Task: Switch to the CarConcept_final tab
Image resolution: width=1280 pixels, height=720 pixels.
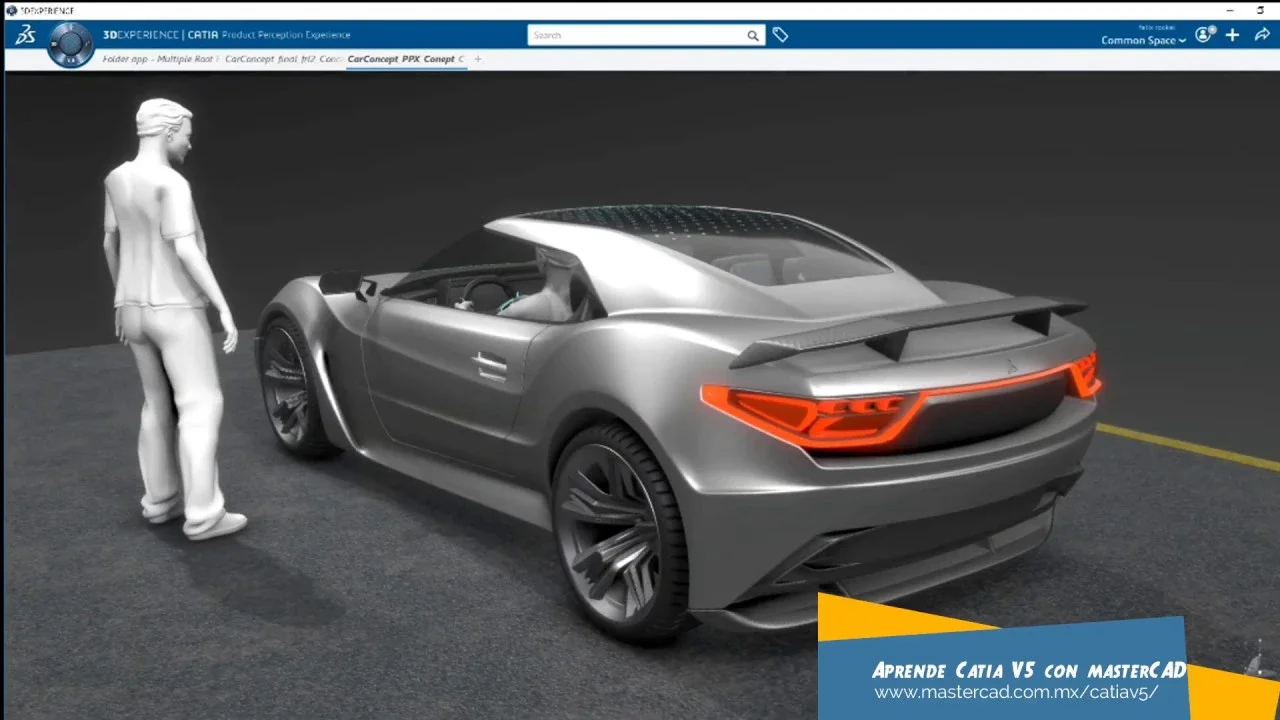Action: [x=284, y=59]
